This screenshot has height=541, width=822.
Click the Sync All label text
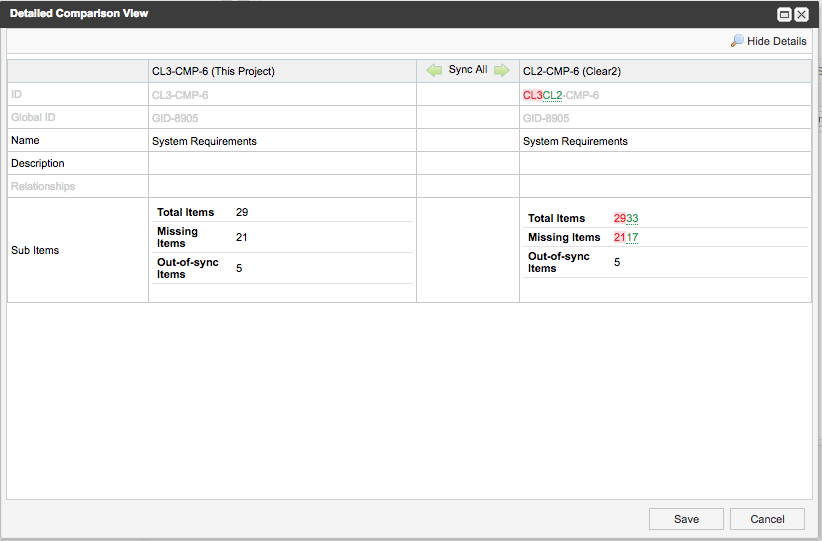pyautogui.click(x=468, y=70)
